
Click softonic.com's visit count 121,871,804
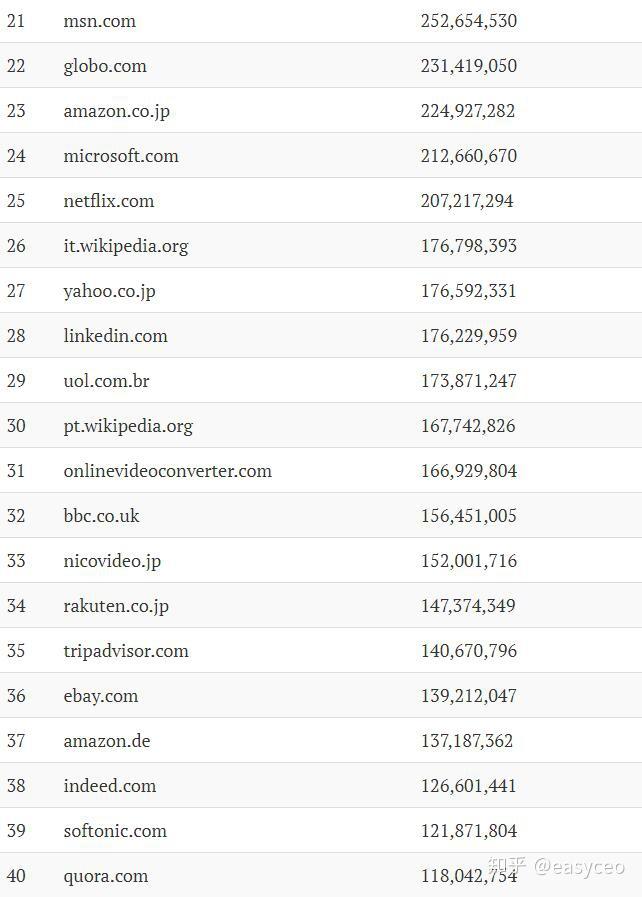point(468,831)
